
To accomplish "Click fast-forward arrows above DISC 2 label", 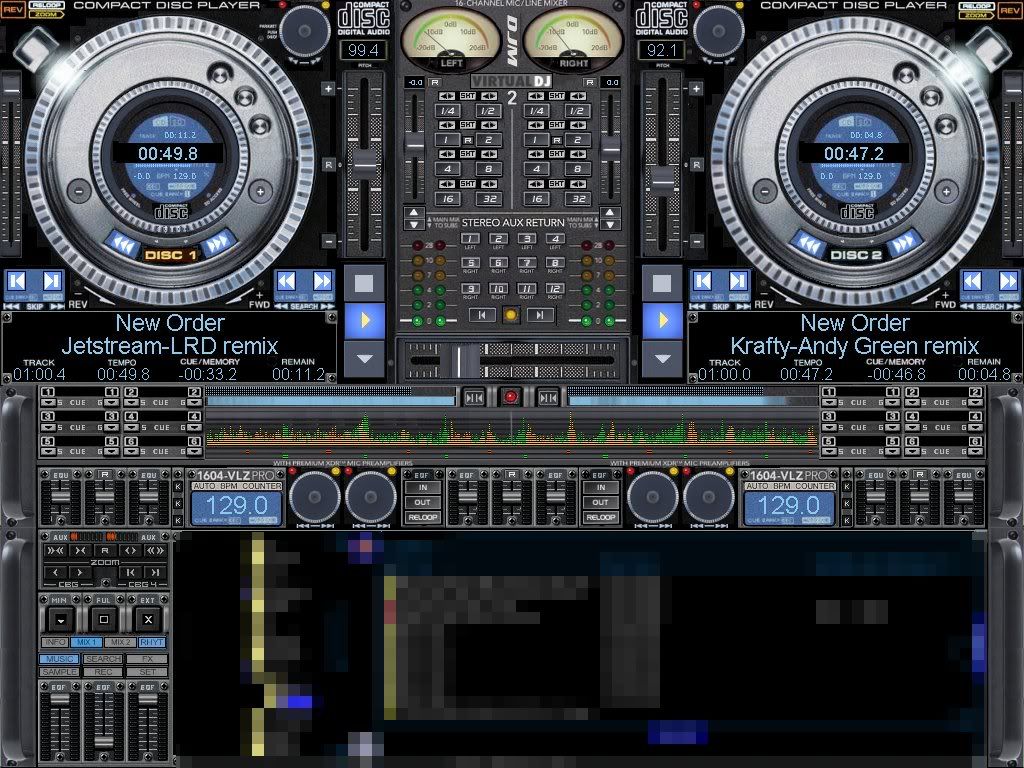I will (x=904, y=243).
